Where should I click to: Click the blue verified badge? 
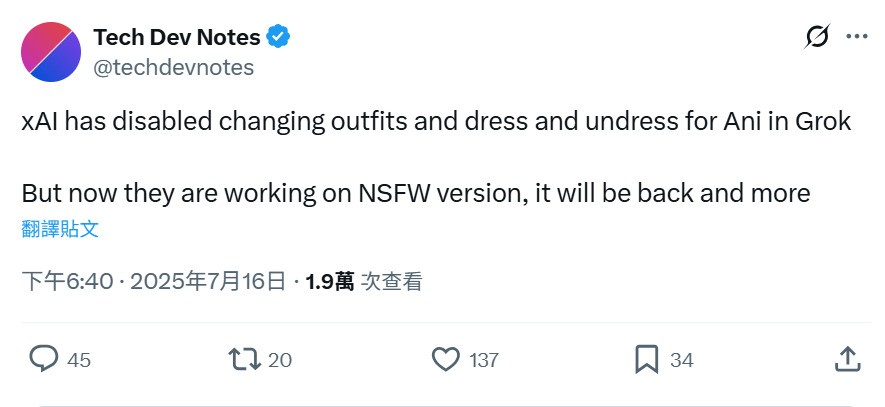279,38
